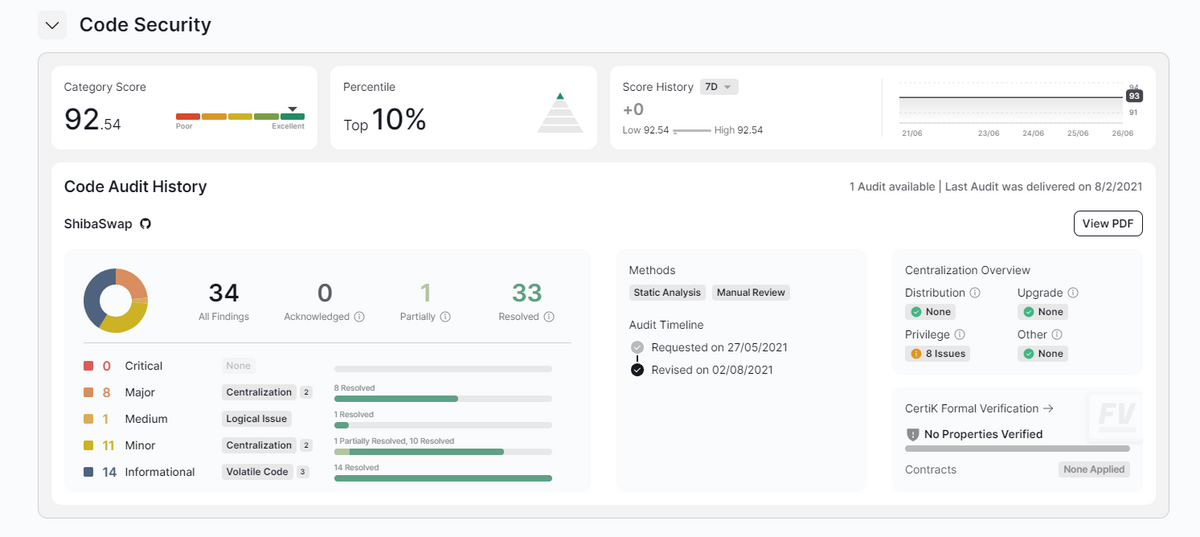Select the Manual Review method tag
The image size is (1200, 537).
click(x=751, y=293)
